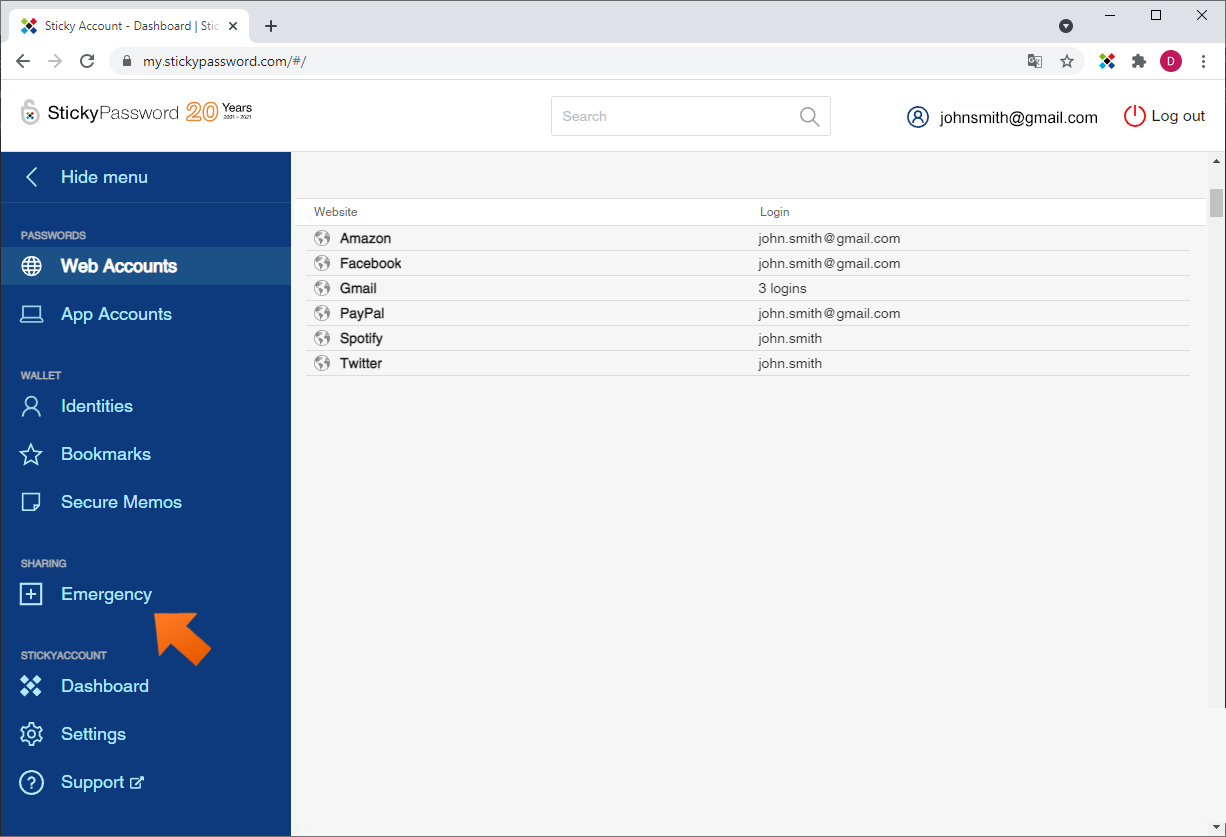Click the PayPal row globe icon
Viewport: 1226px width, 837px height.
point(322,313)
